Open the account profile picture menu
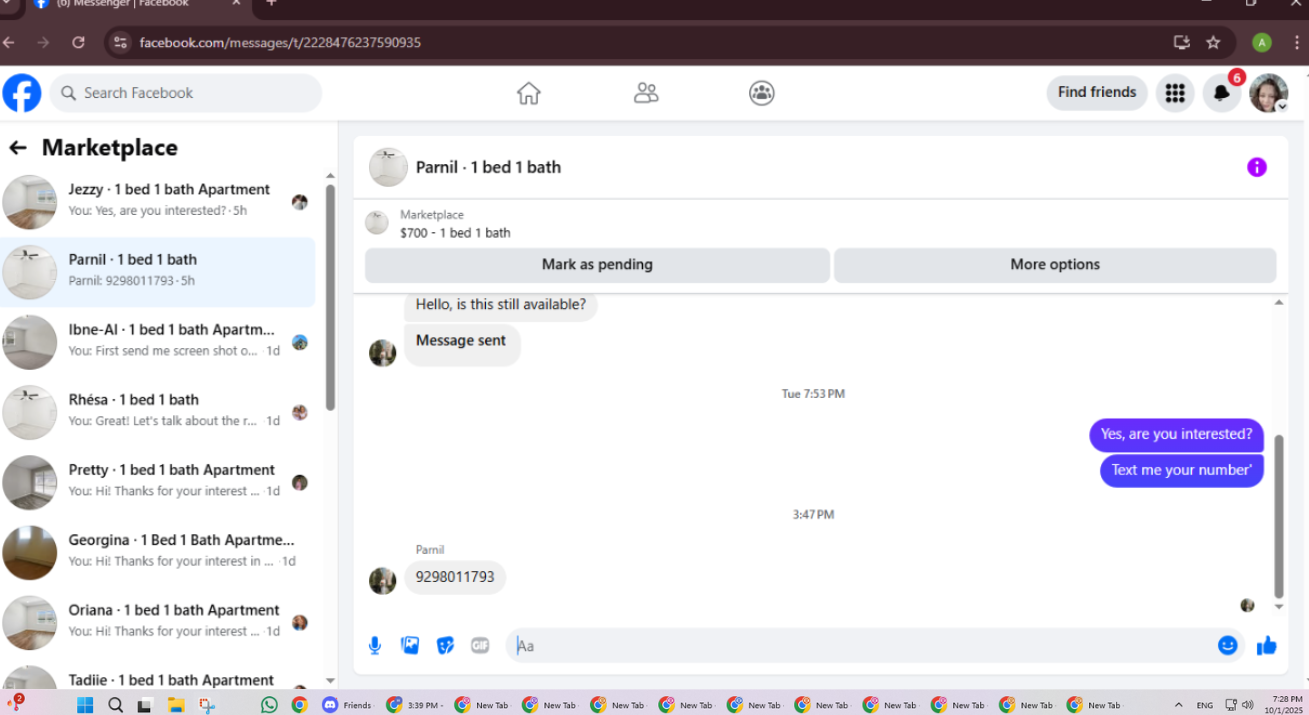The height and width of the screenshot is (715, 1309). pyautogui.click(x=1269, y=93)
